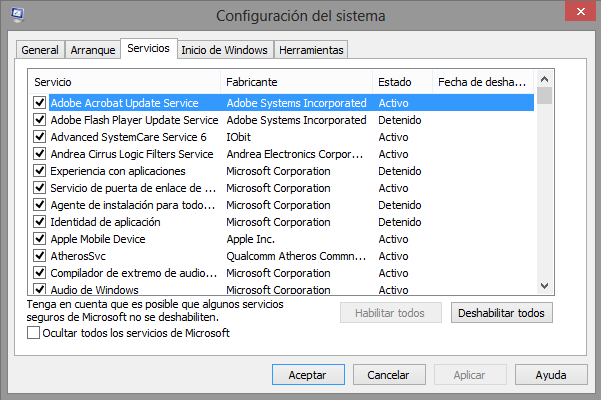Toggle Compilador de extremo de audio checkbox
601x401 pixels.
point(39,273)
